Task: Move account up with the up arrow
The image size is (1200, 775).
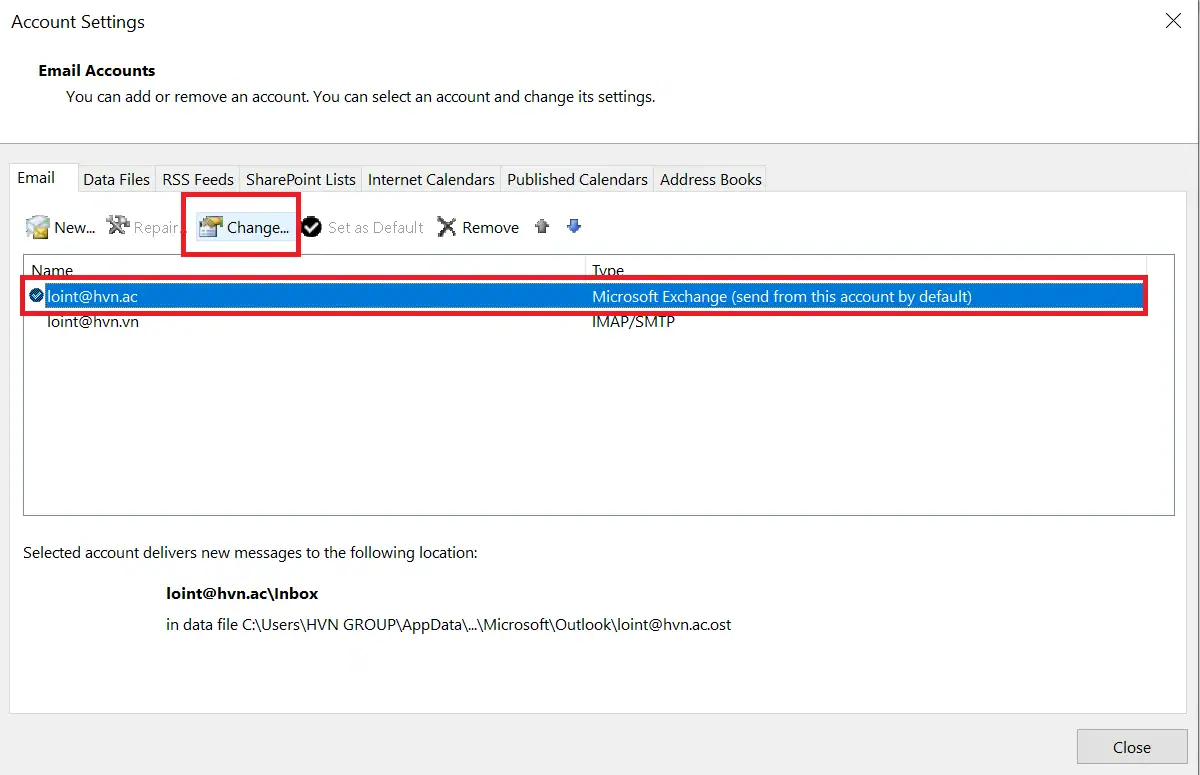Action: (542, 227)
